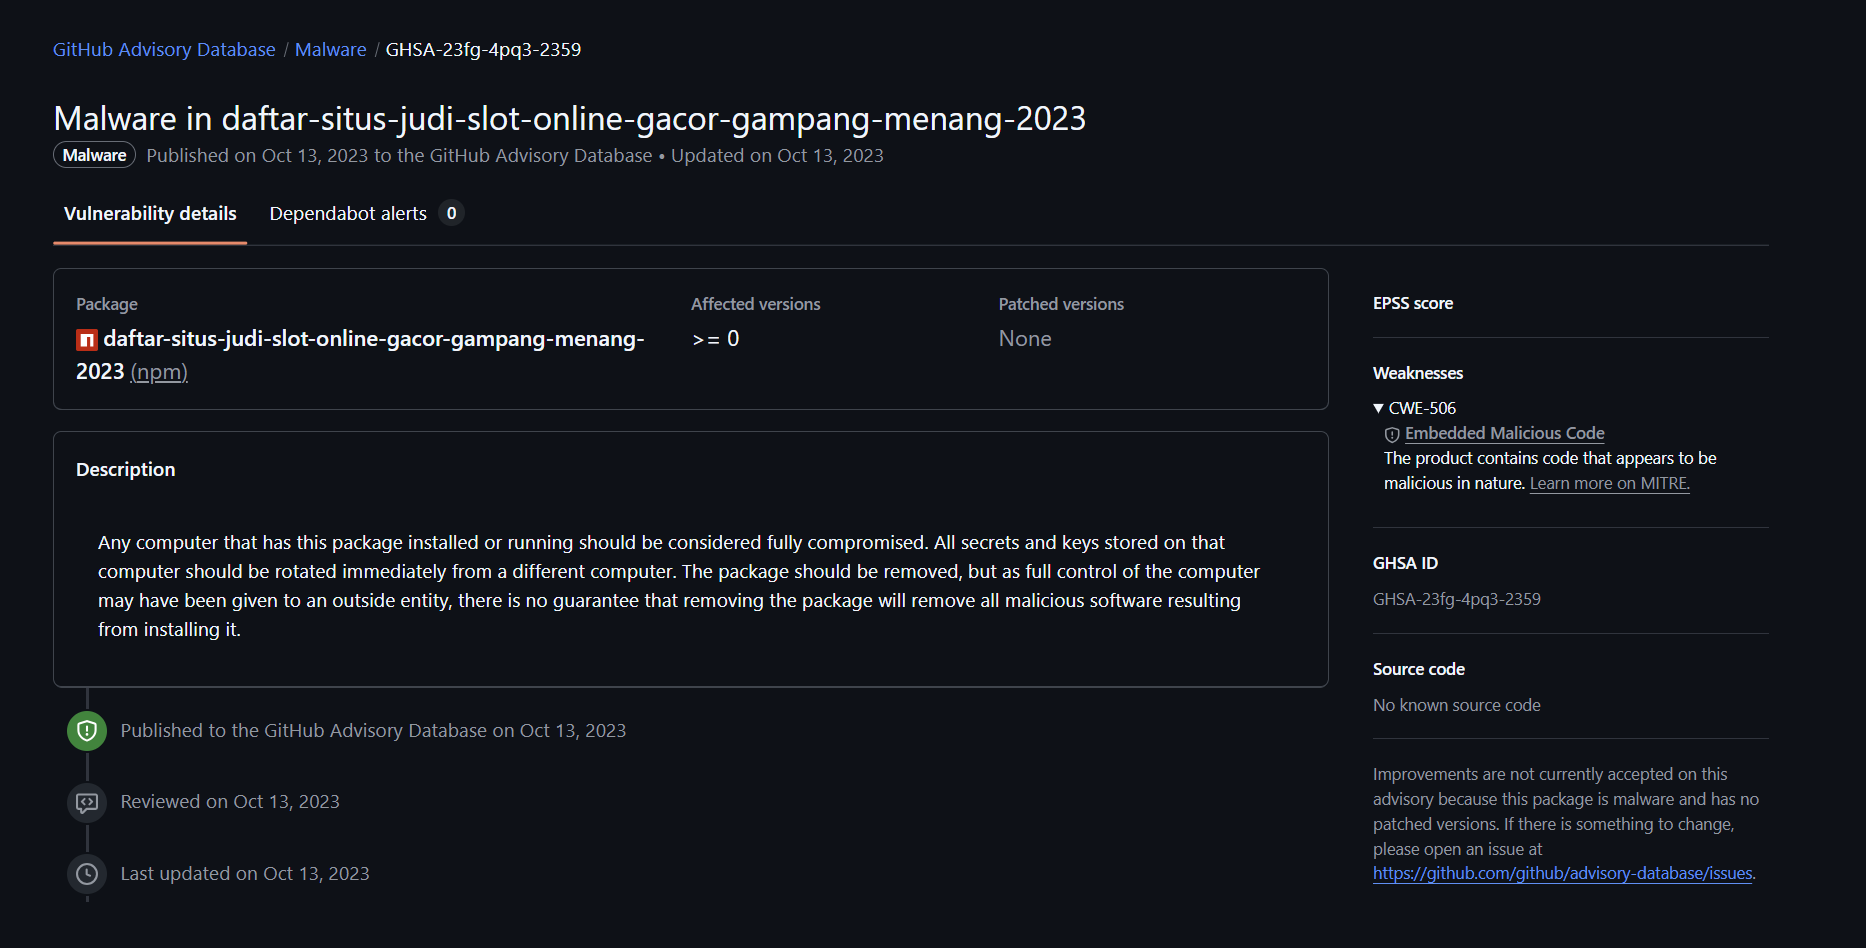The image size is (1866, 948).
Task: Select the Vulnerability details tab
Action: [150, 213]
